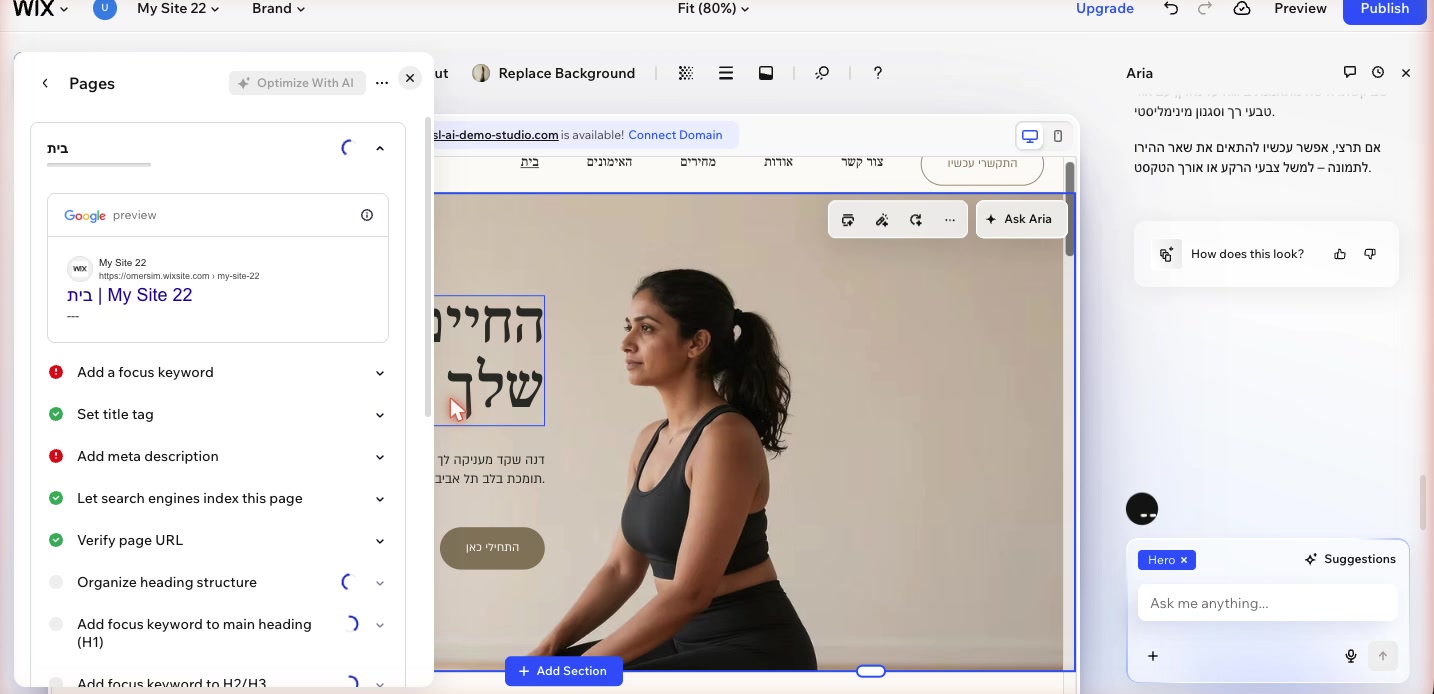Click the Google preview info icon

click(x=367, y=215)
